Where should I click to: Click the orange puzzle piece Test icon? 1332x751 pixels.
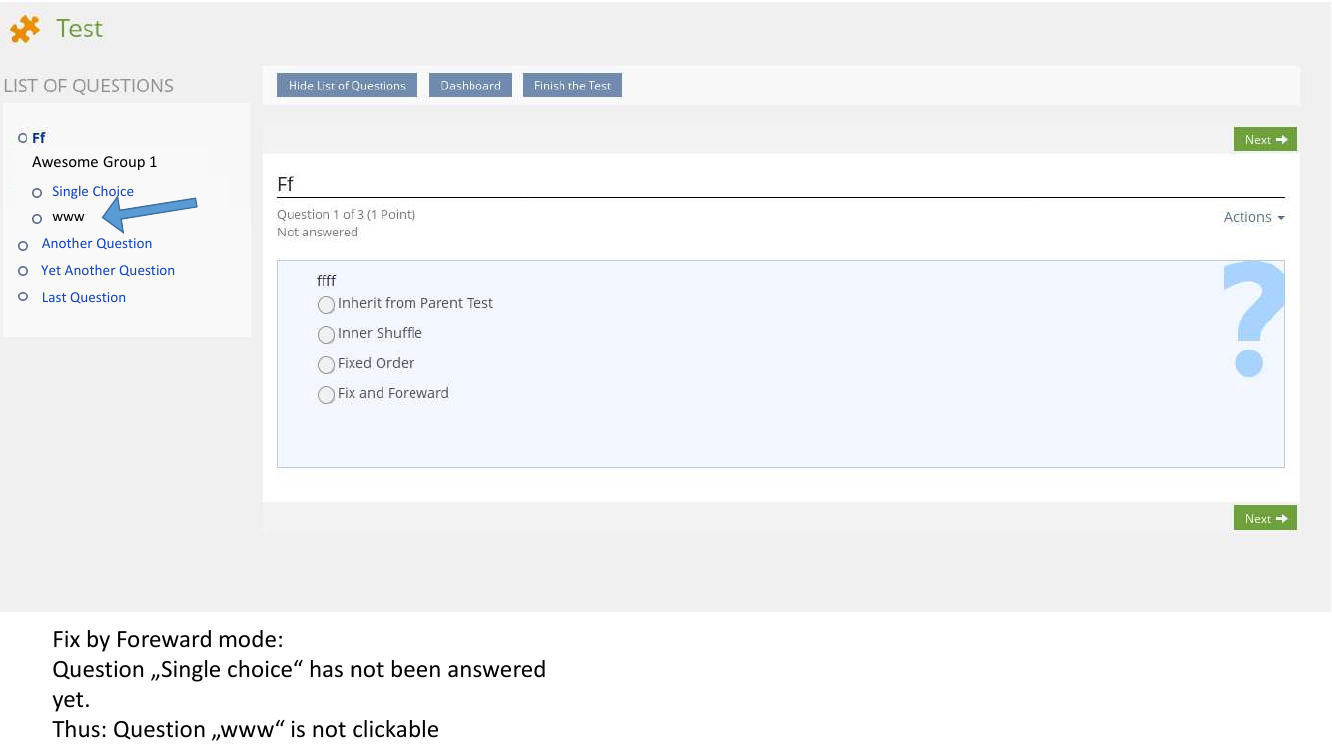pos(25,30)
